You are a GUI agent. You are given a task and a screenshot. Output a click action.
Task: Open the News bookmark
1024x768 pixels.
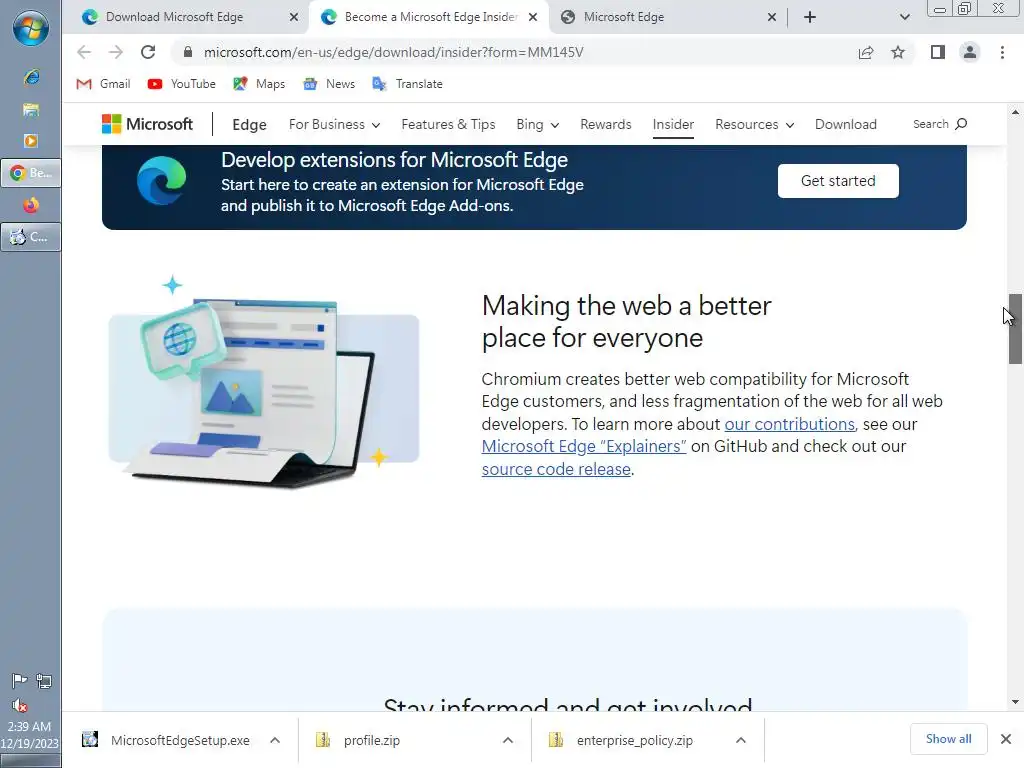click(x=329, y=84)
